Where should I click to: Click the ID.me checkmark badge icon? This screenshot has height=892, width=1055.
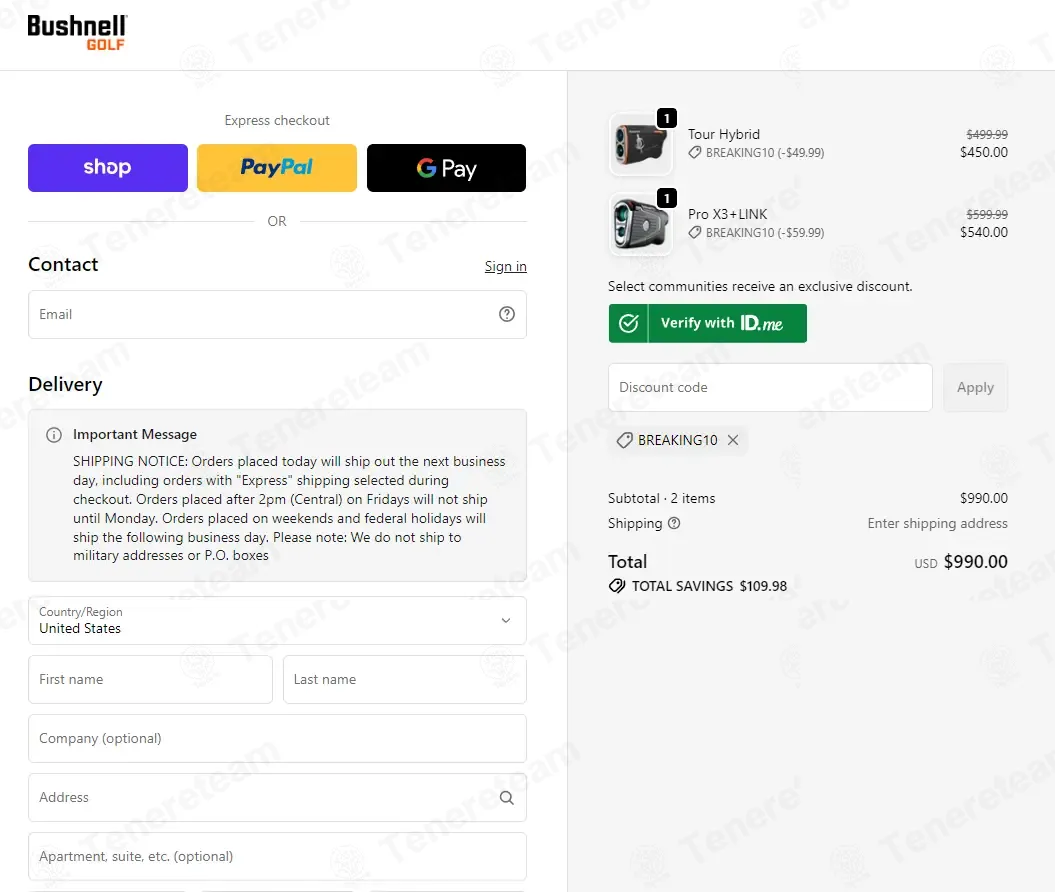628,324
